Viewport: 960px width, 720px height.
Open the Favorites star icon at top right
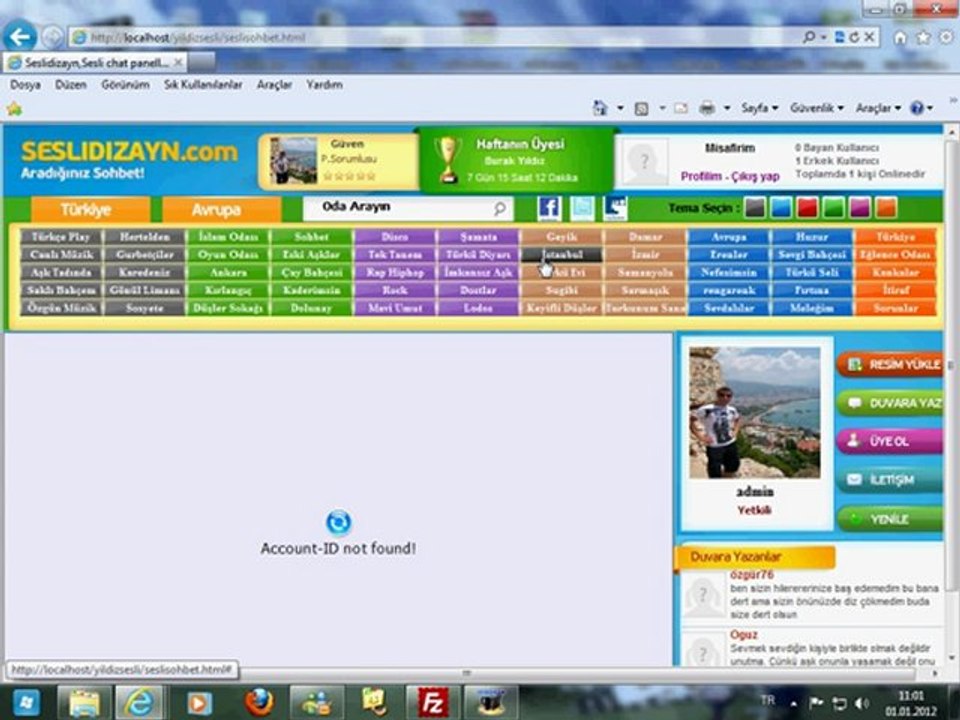[923, 37]
